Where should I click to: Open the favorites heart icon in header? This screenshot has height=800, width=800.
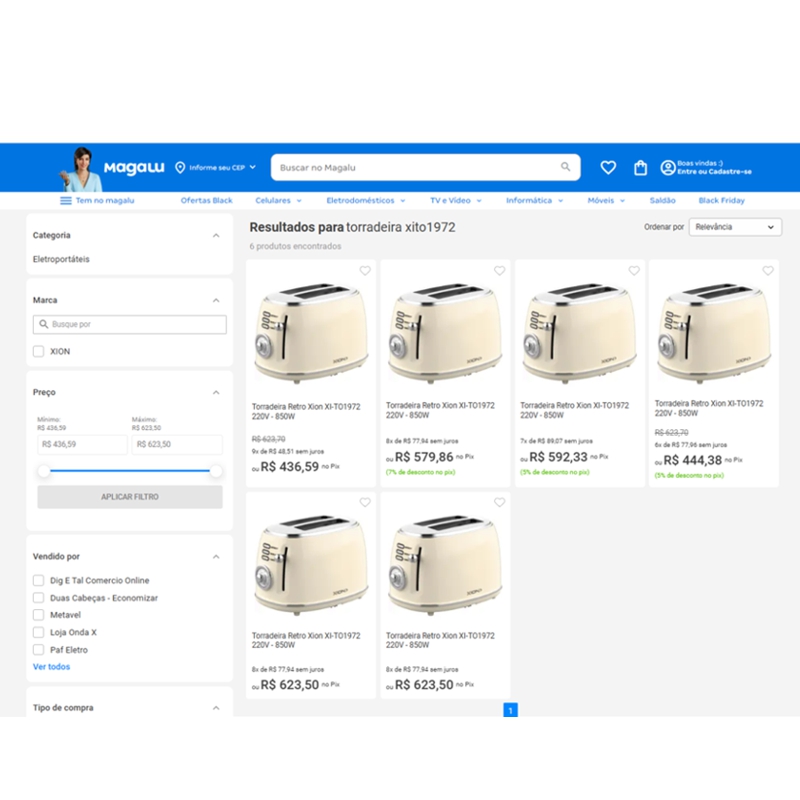click(x=608, y=168)
